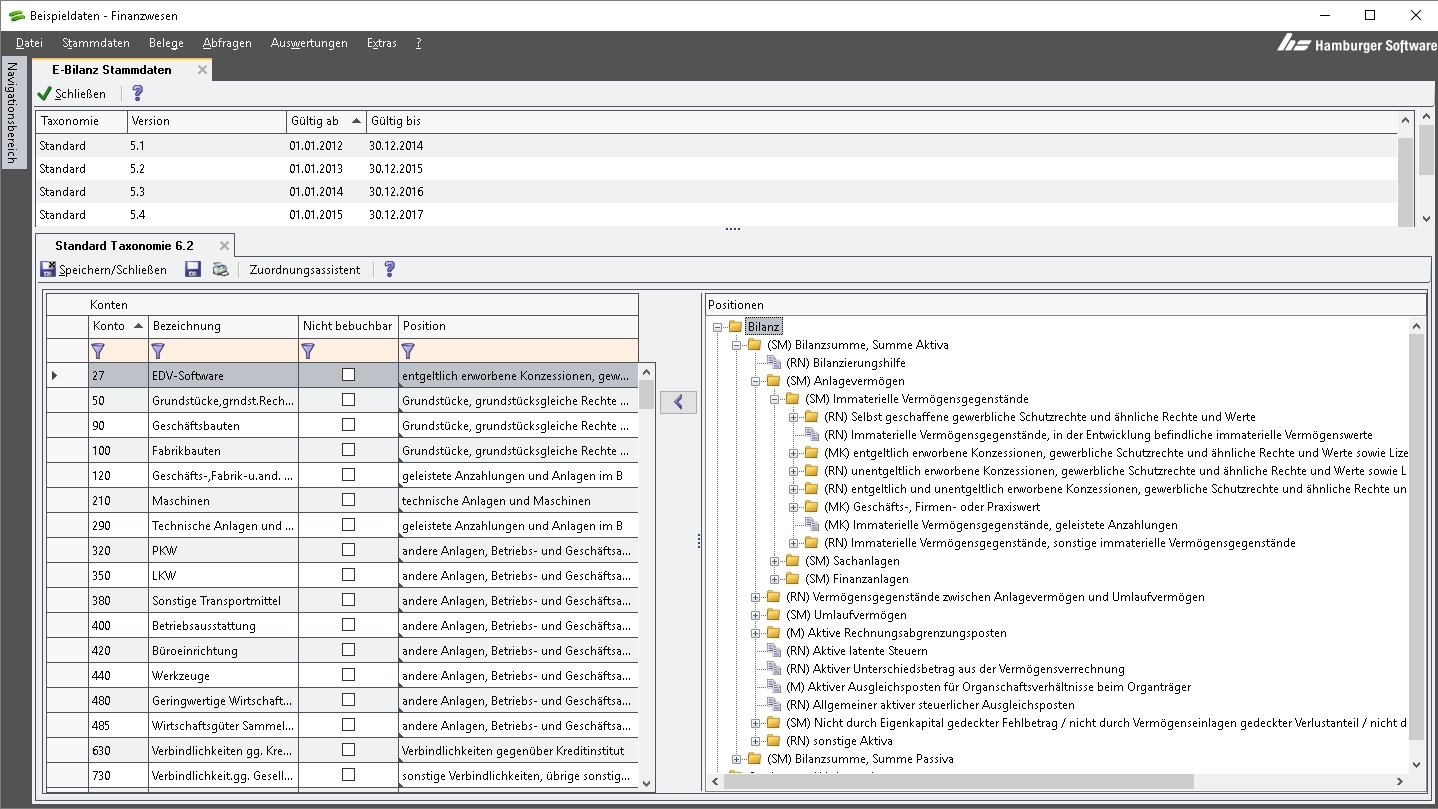Open help icon next to Zuordnungsassistent
This screenshot has height=809, width=1438.
390,269
